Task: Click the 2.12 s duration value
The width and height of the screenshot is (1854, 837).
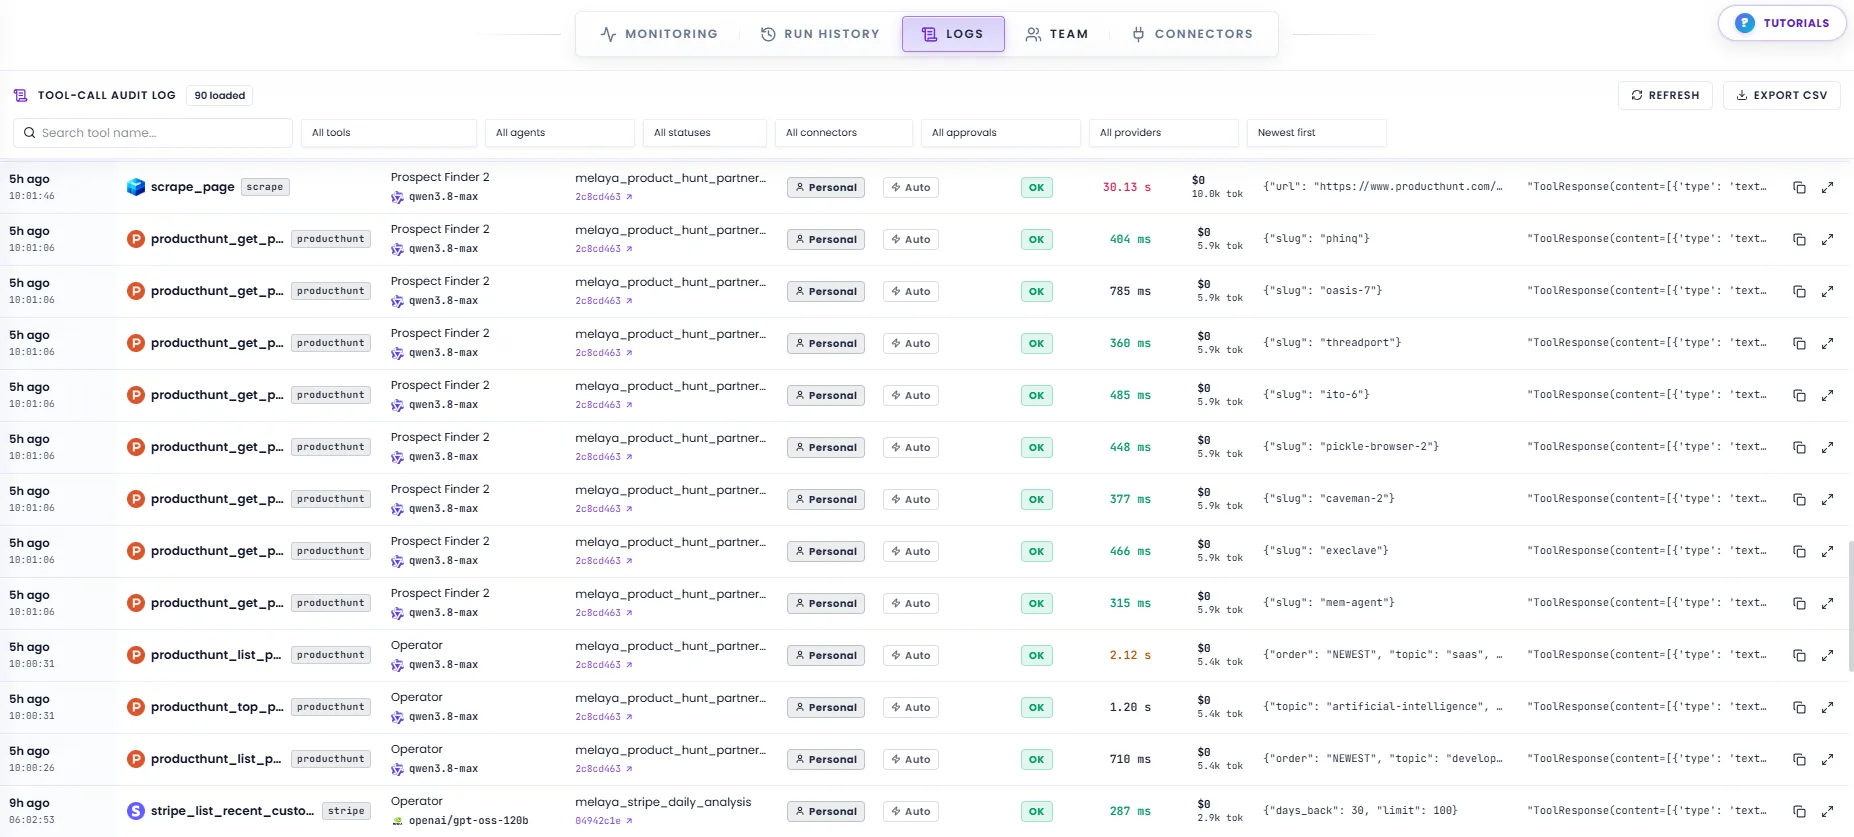Action: pos(1130,655)
